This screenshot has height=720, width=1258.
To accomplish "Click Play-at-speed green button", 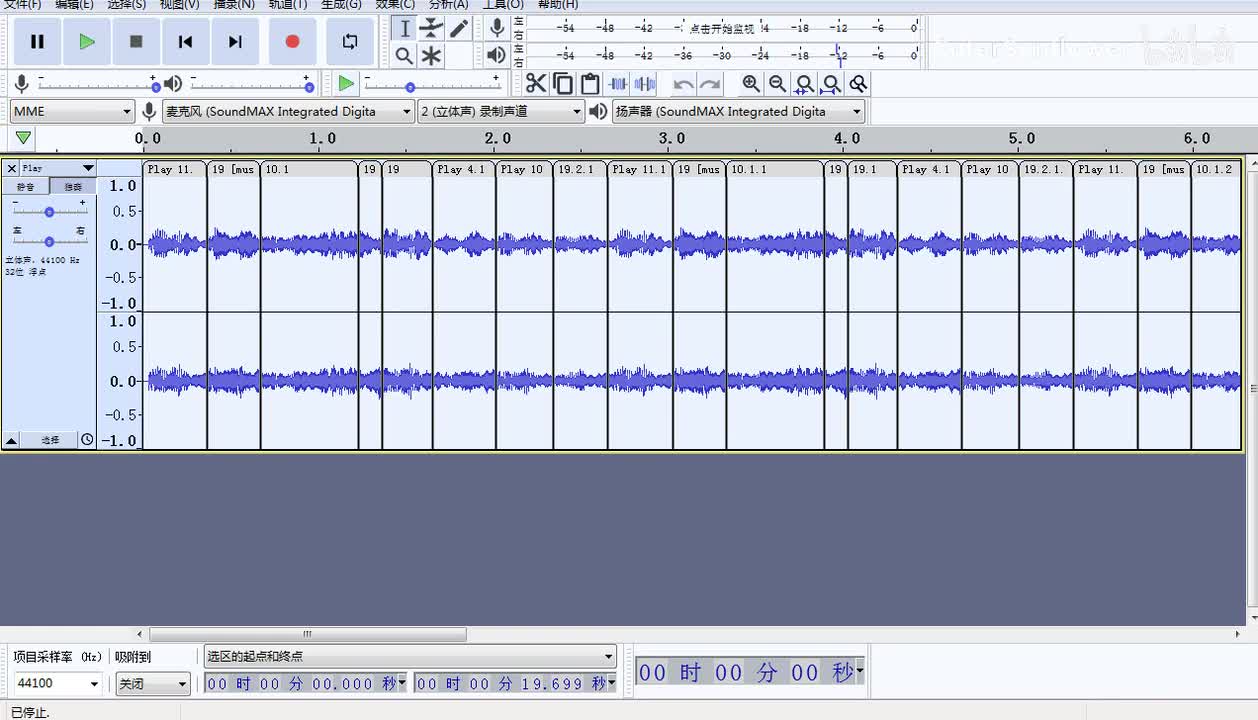I will tap(346, 84).
